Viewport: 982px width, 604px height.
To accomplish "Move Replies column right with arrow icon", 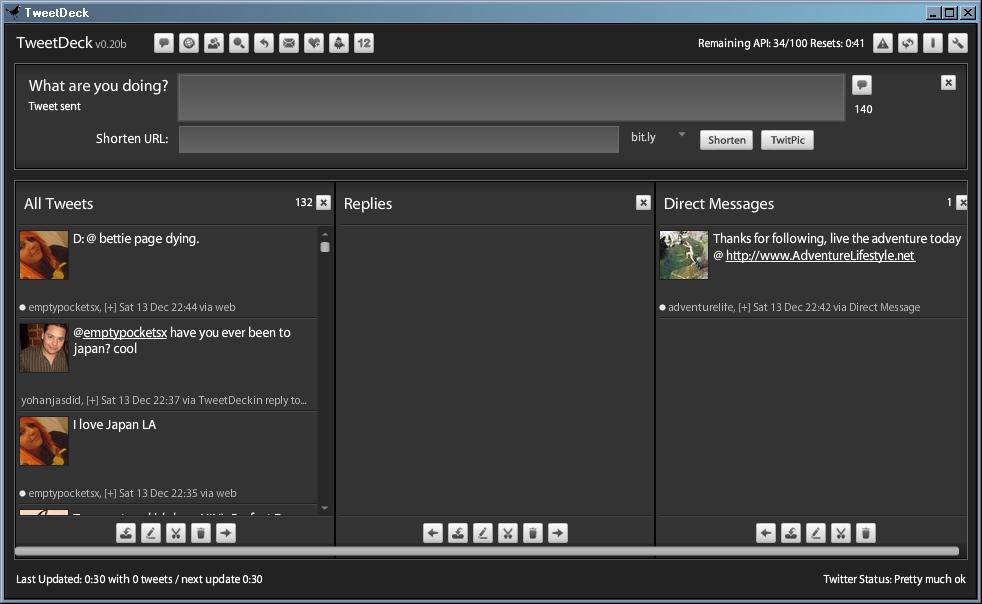I will click(x=558, y=533).
